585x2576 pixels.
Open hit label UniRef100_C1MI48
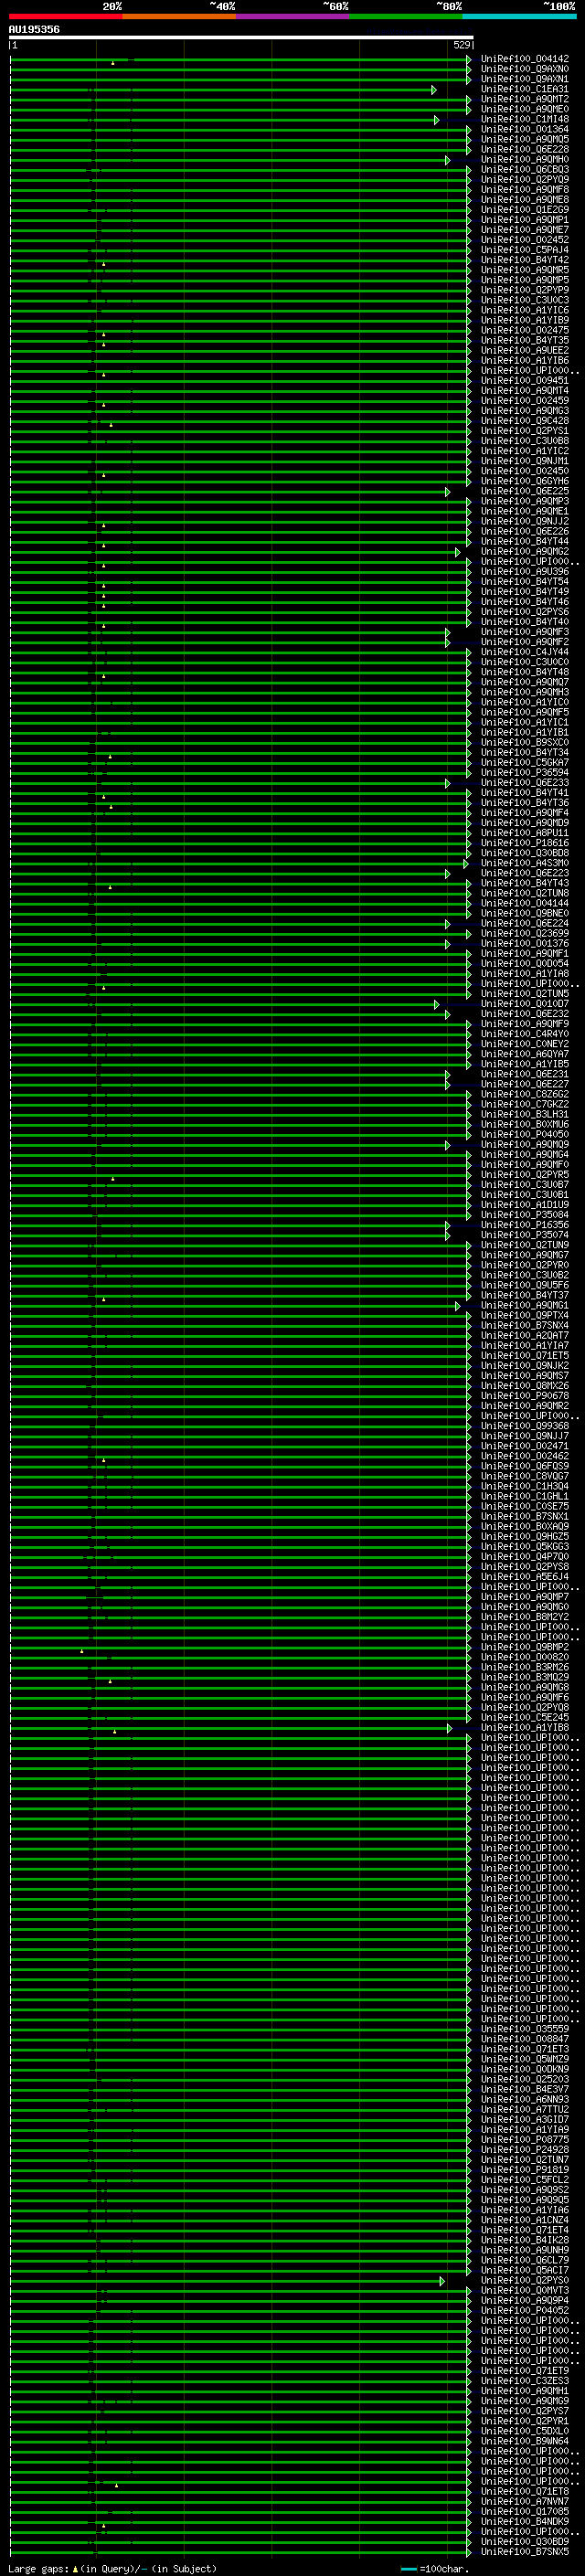(x=525, y=119)
